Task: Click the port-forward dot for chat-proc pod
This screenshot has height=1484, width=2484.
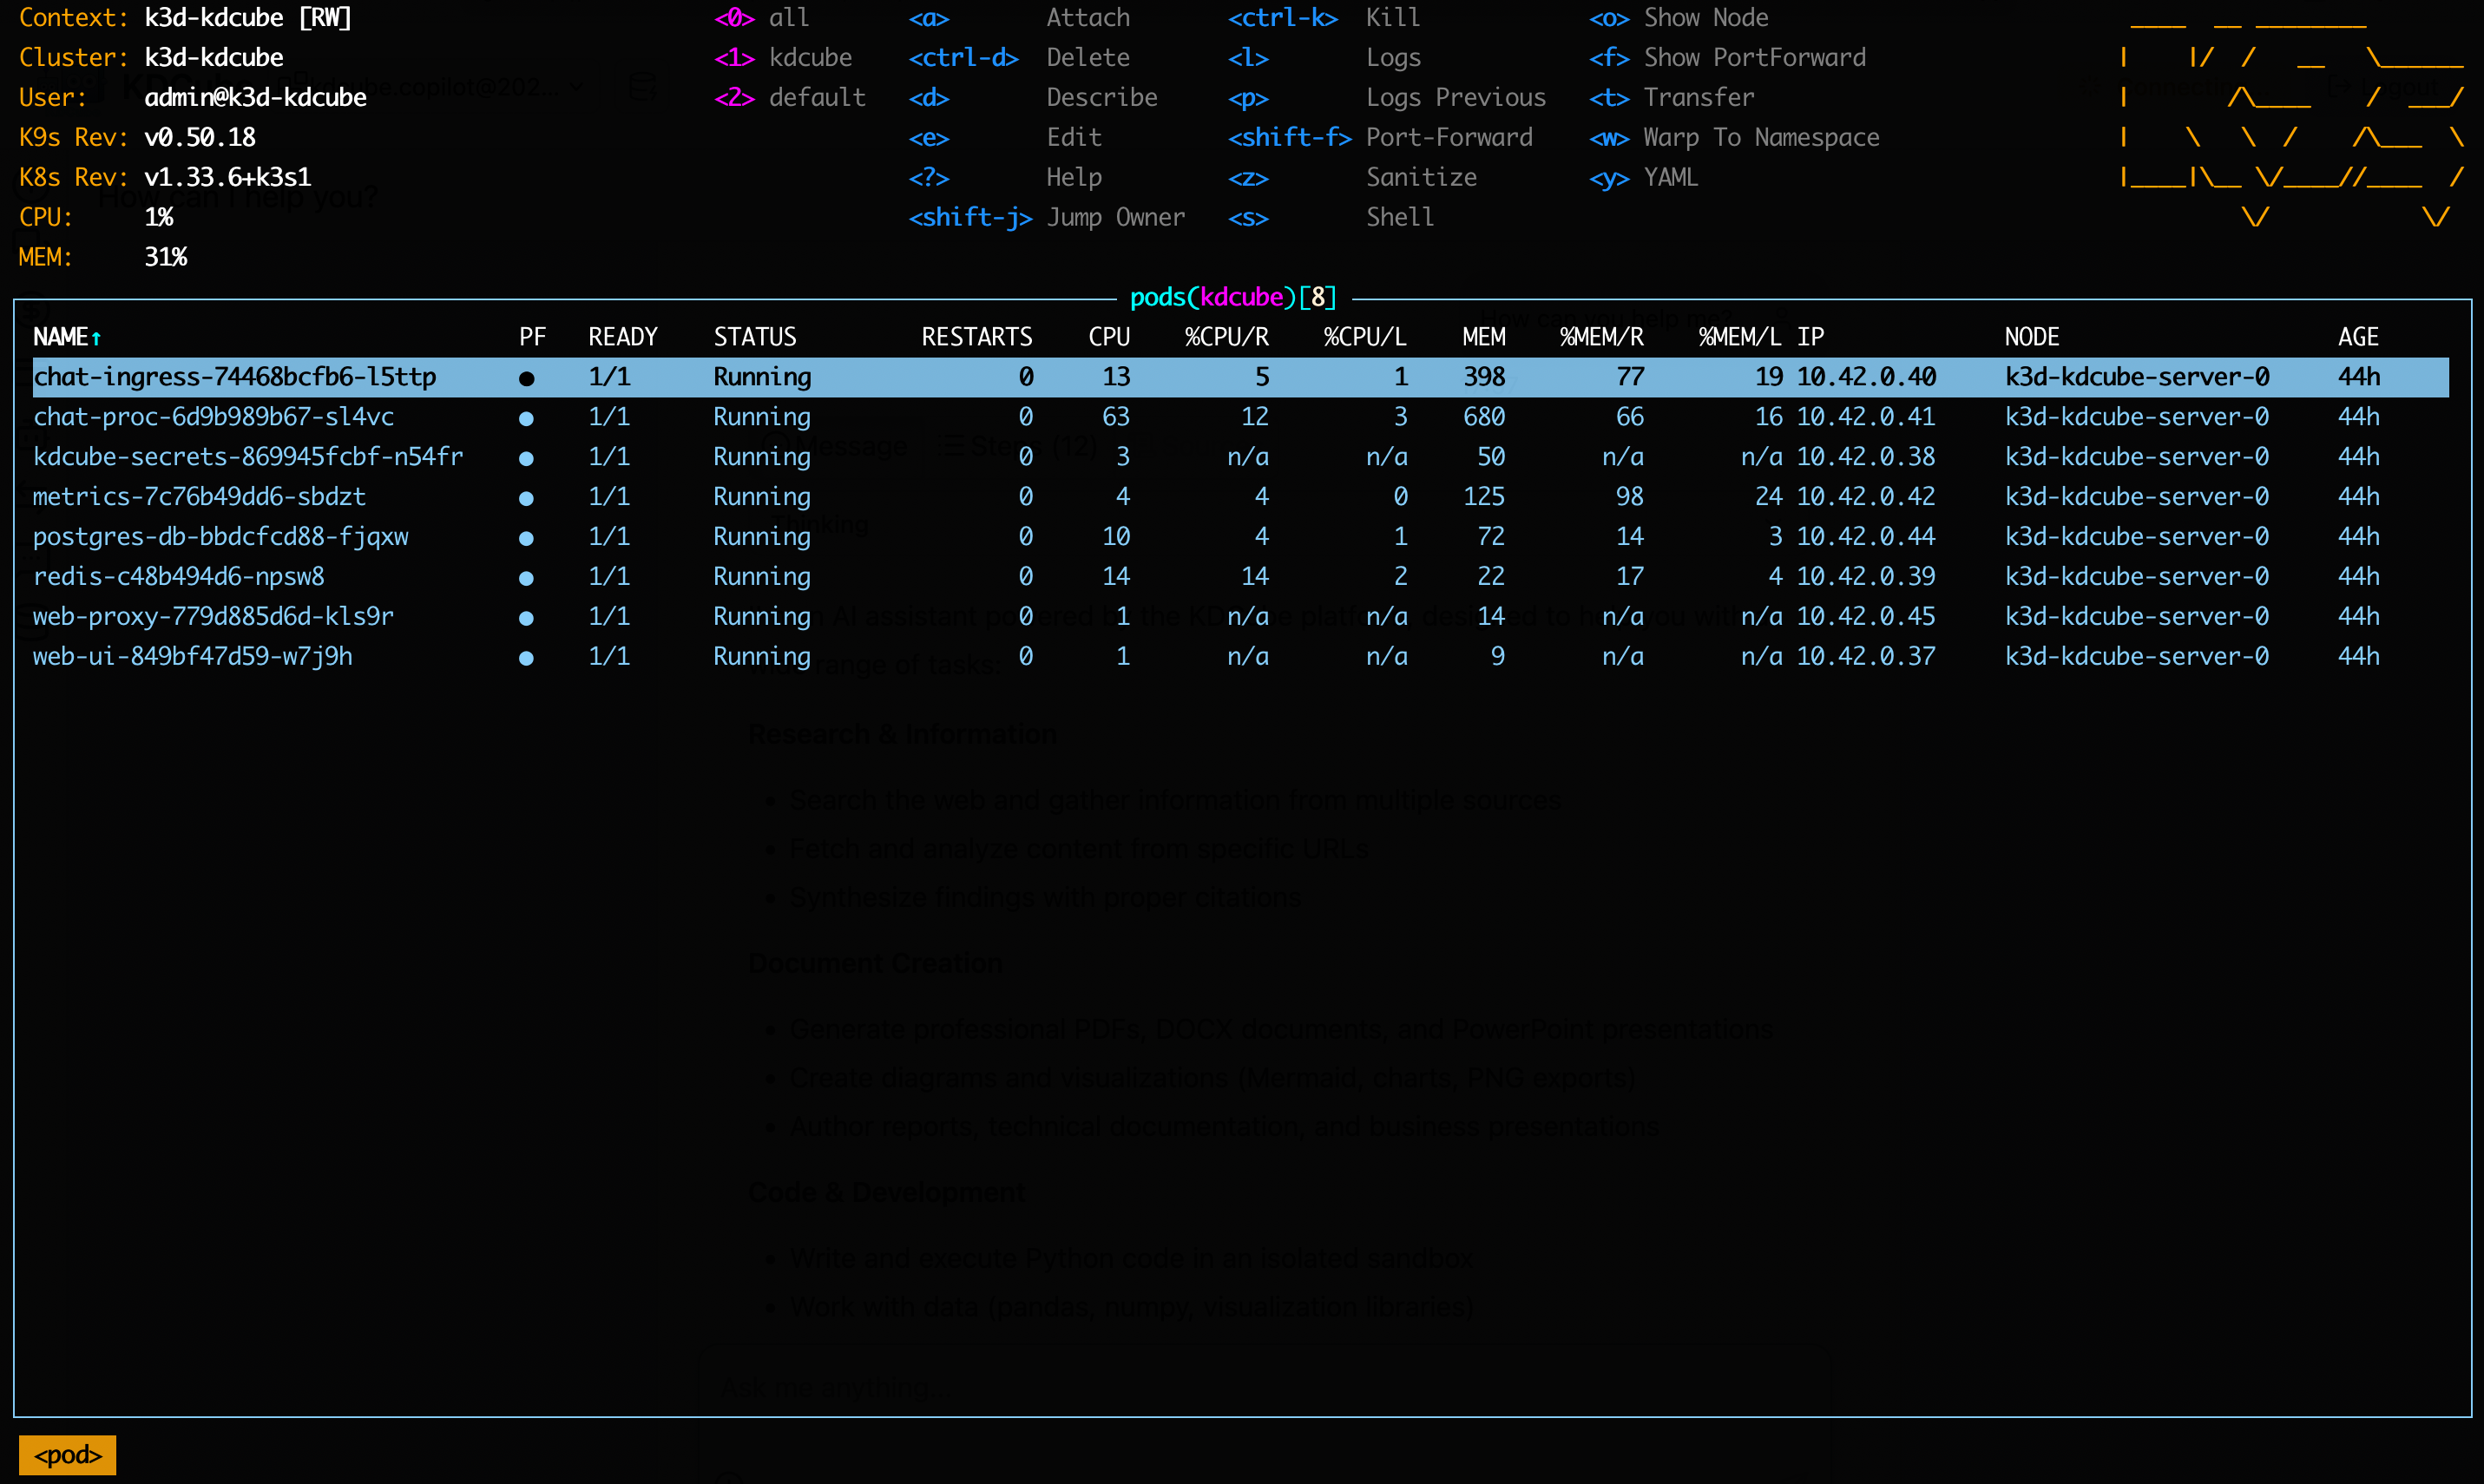Action: pos(526,419)
